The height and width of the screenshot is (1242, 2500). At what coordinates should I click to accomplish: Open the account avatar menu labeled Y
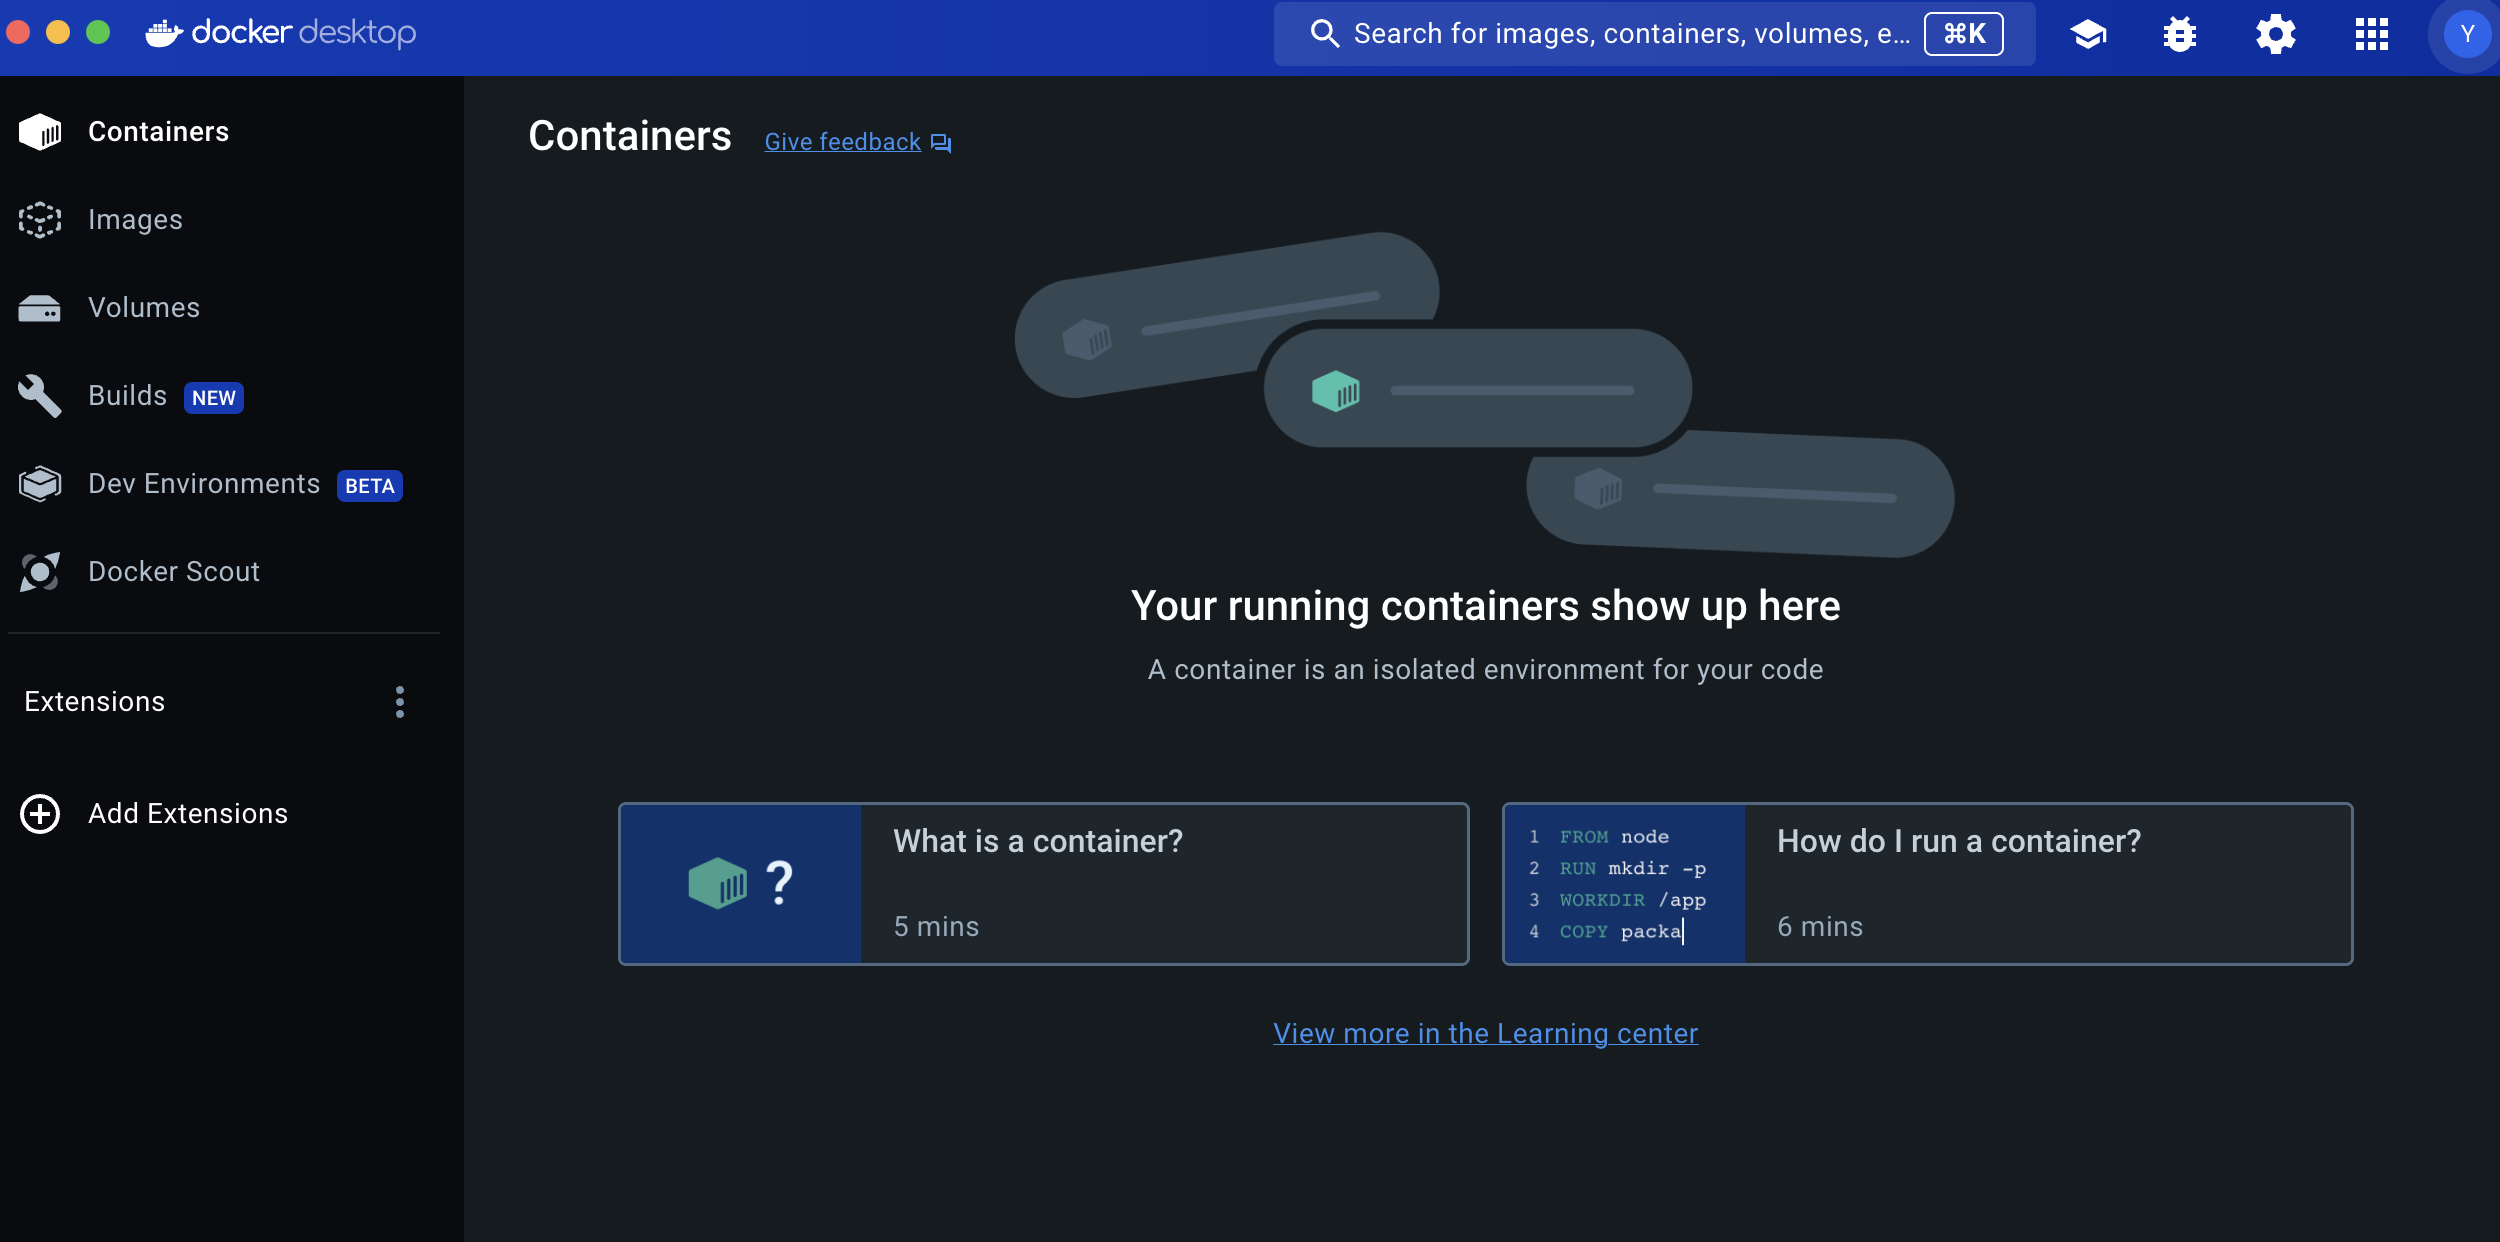point(2467,34)
